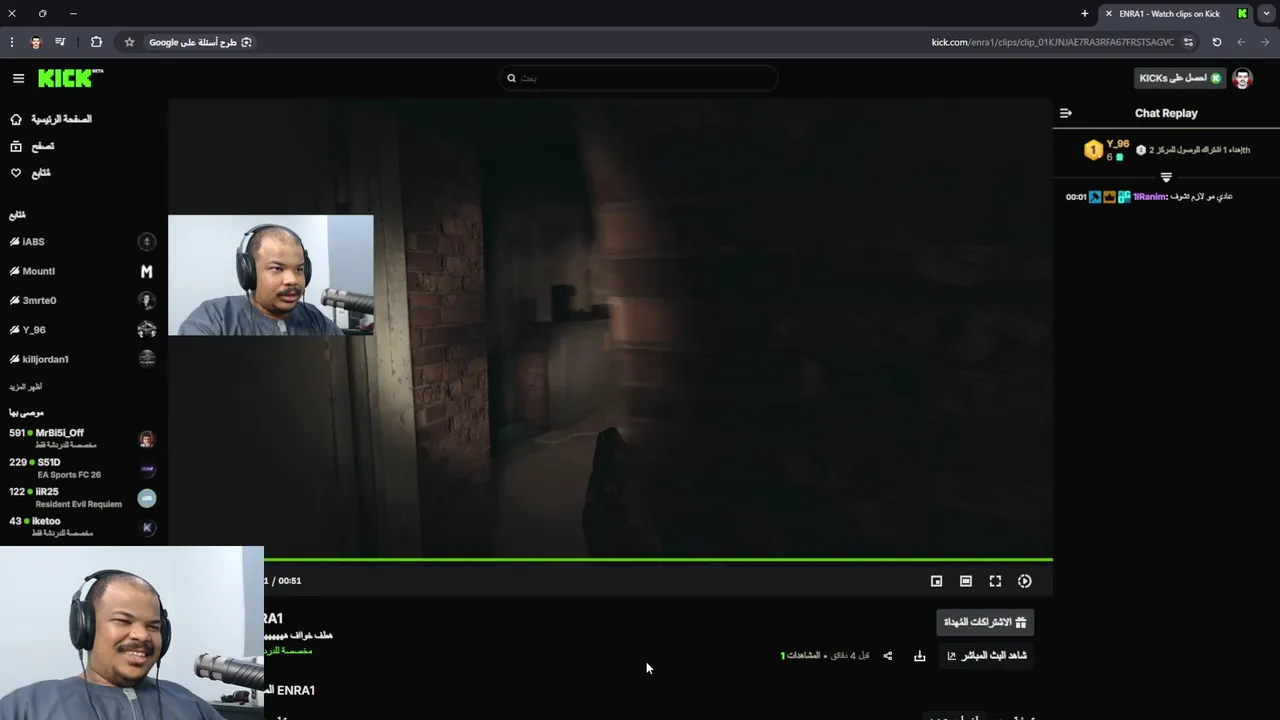
Task: Open recommended channel iketoo
Action: point(82,527)
